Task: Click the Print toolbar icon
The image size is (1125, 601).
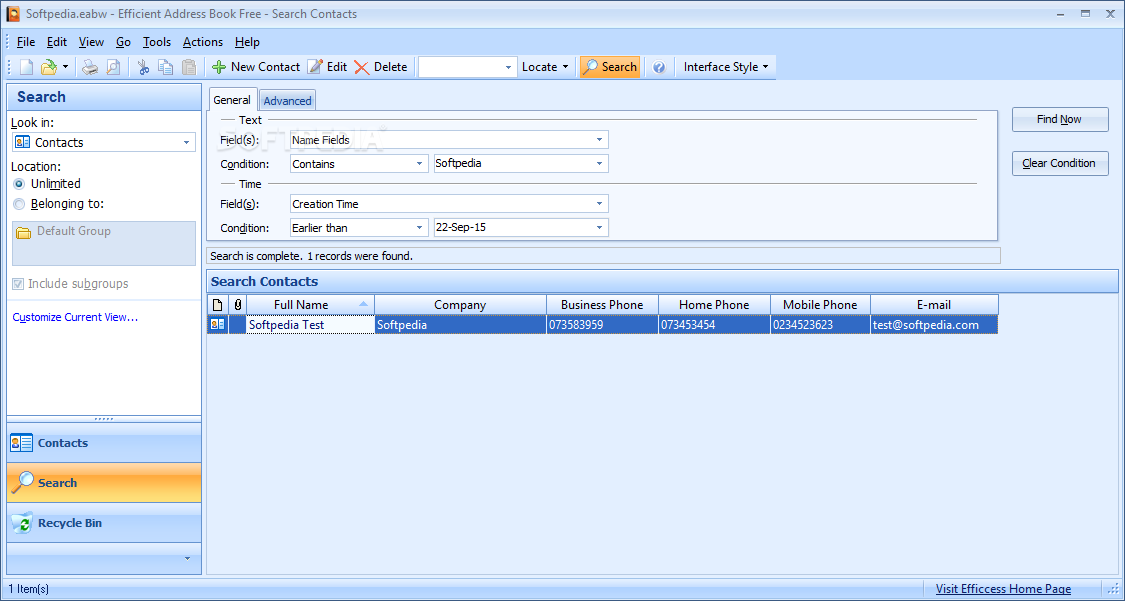Action: tap(90, 67)
